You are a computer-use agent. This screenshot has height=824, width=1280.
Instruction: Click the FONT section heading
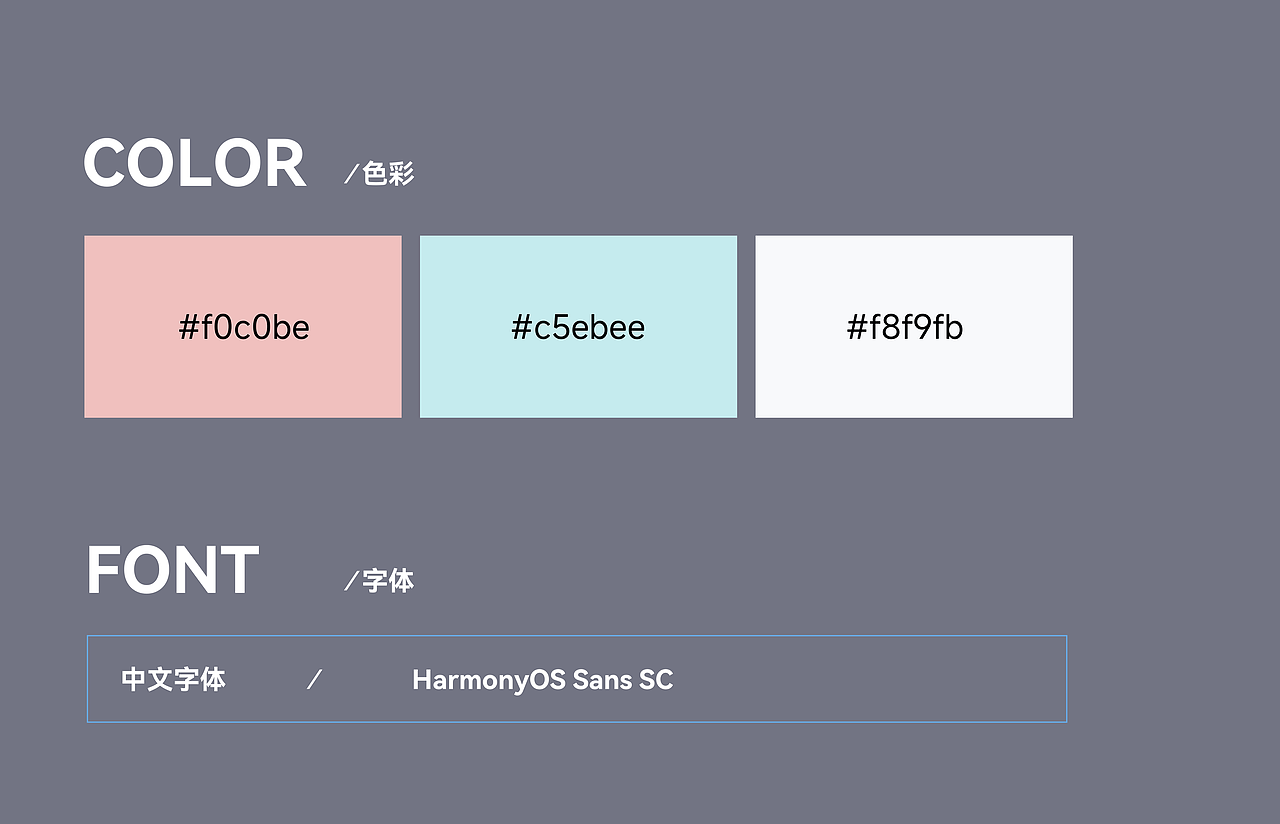[x=172, y=571]
